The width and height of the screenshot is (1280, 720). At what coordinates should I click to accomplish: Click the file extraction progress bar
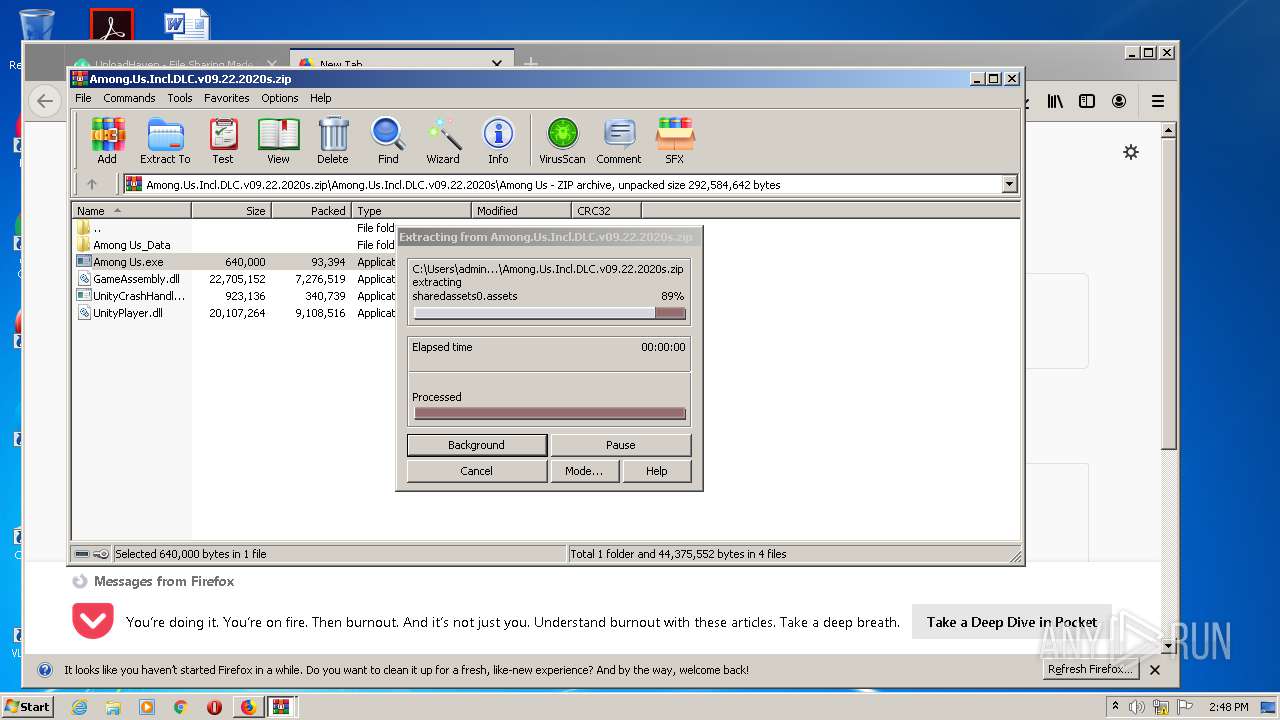550,313
